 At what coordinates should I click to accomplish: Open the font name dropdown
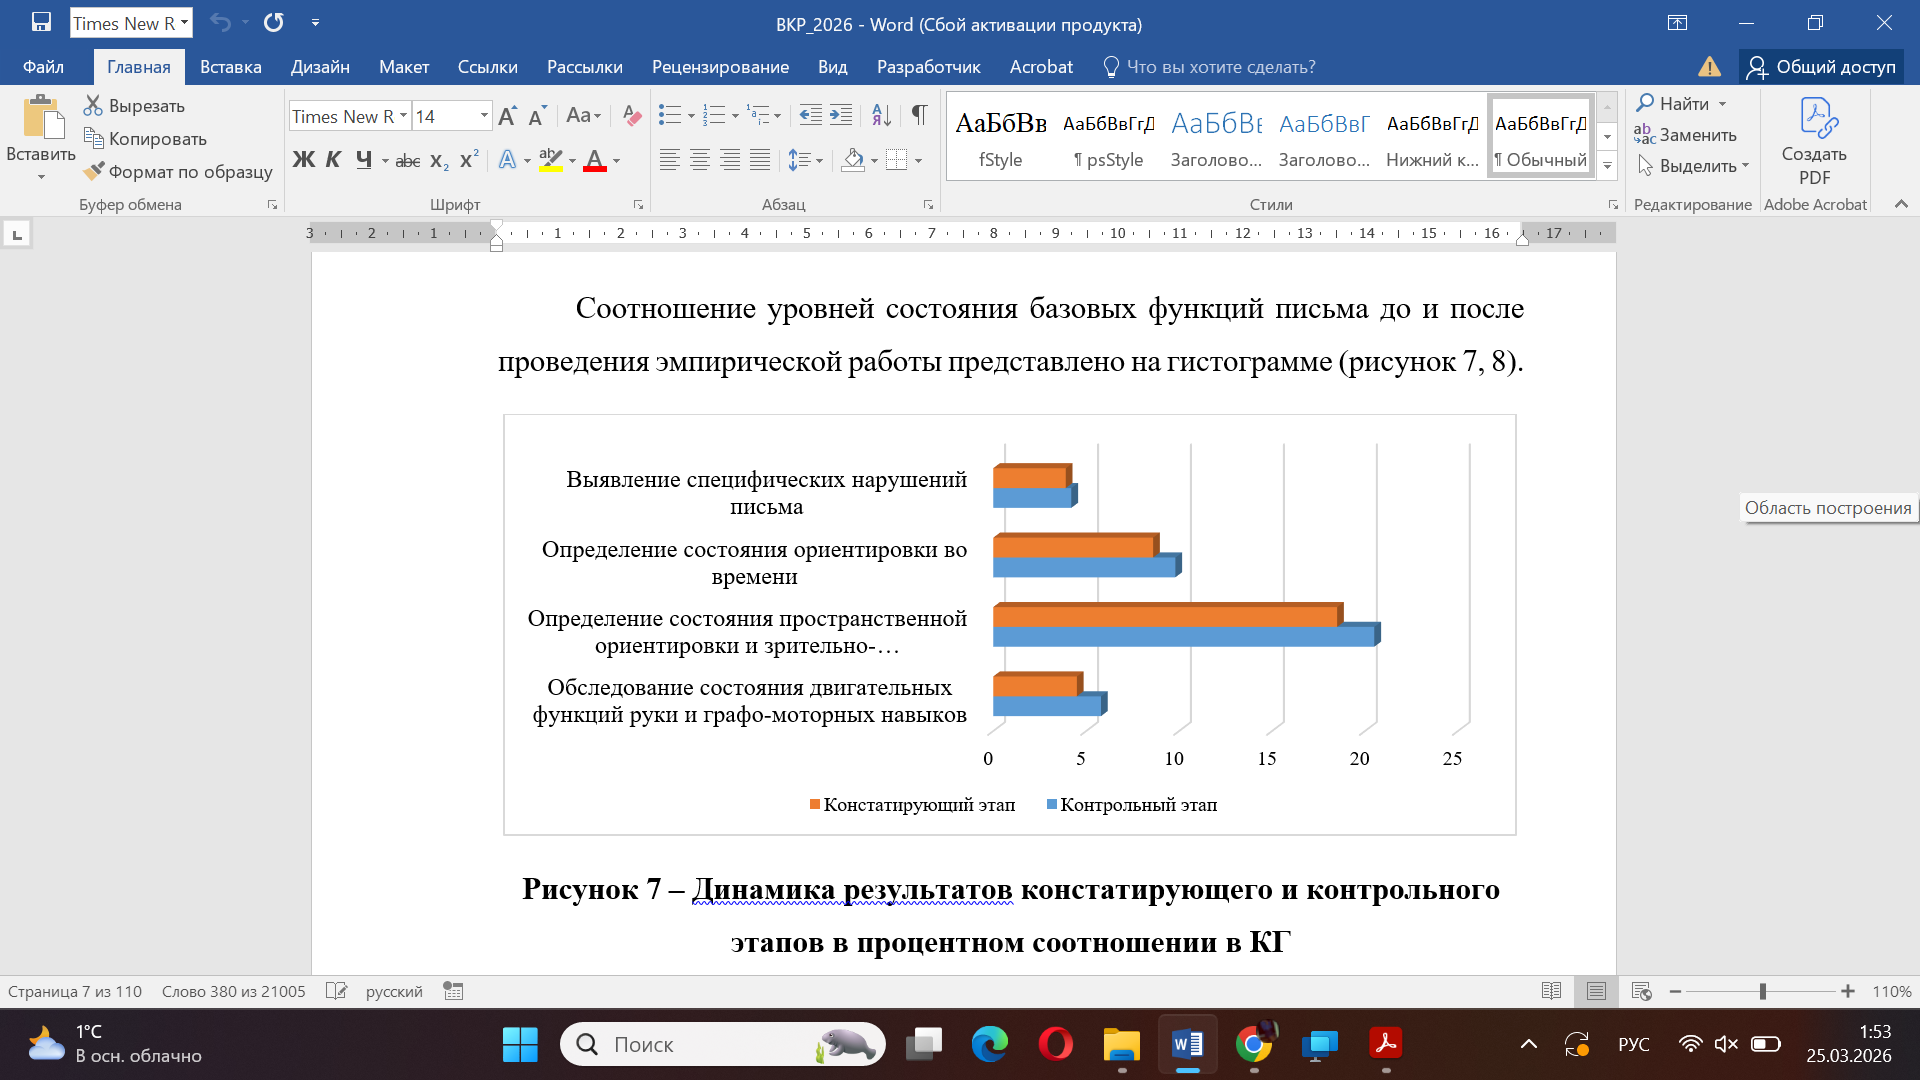click(x=404, y=116)
